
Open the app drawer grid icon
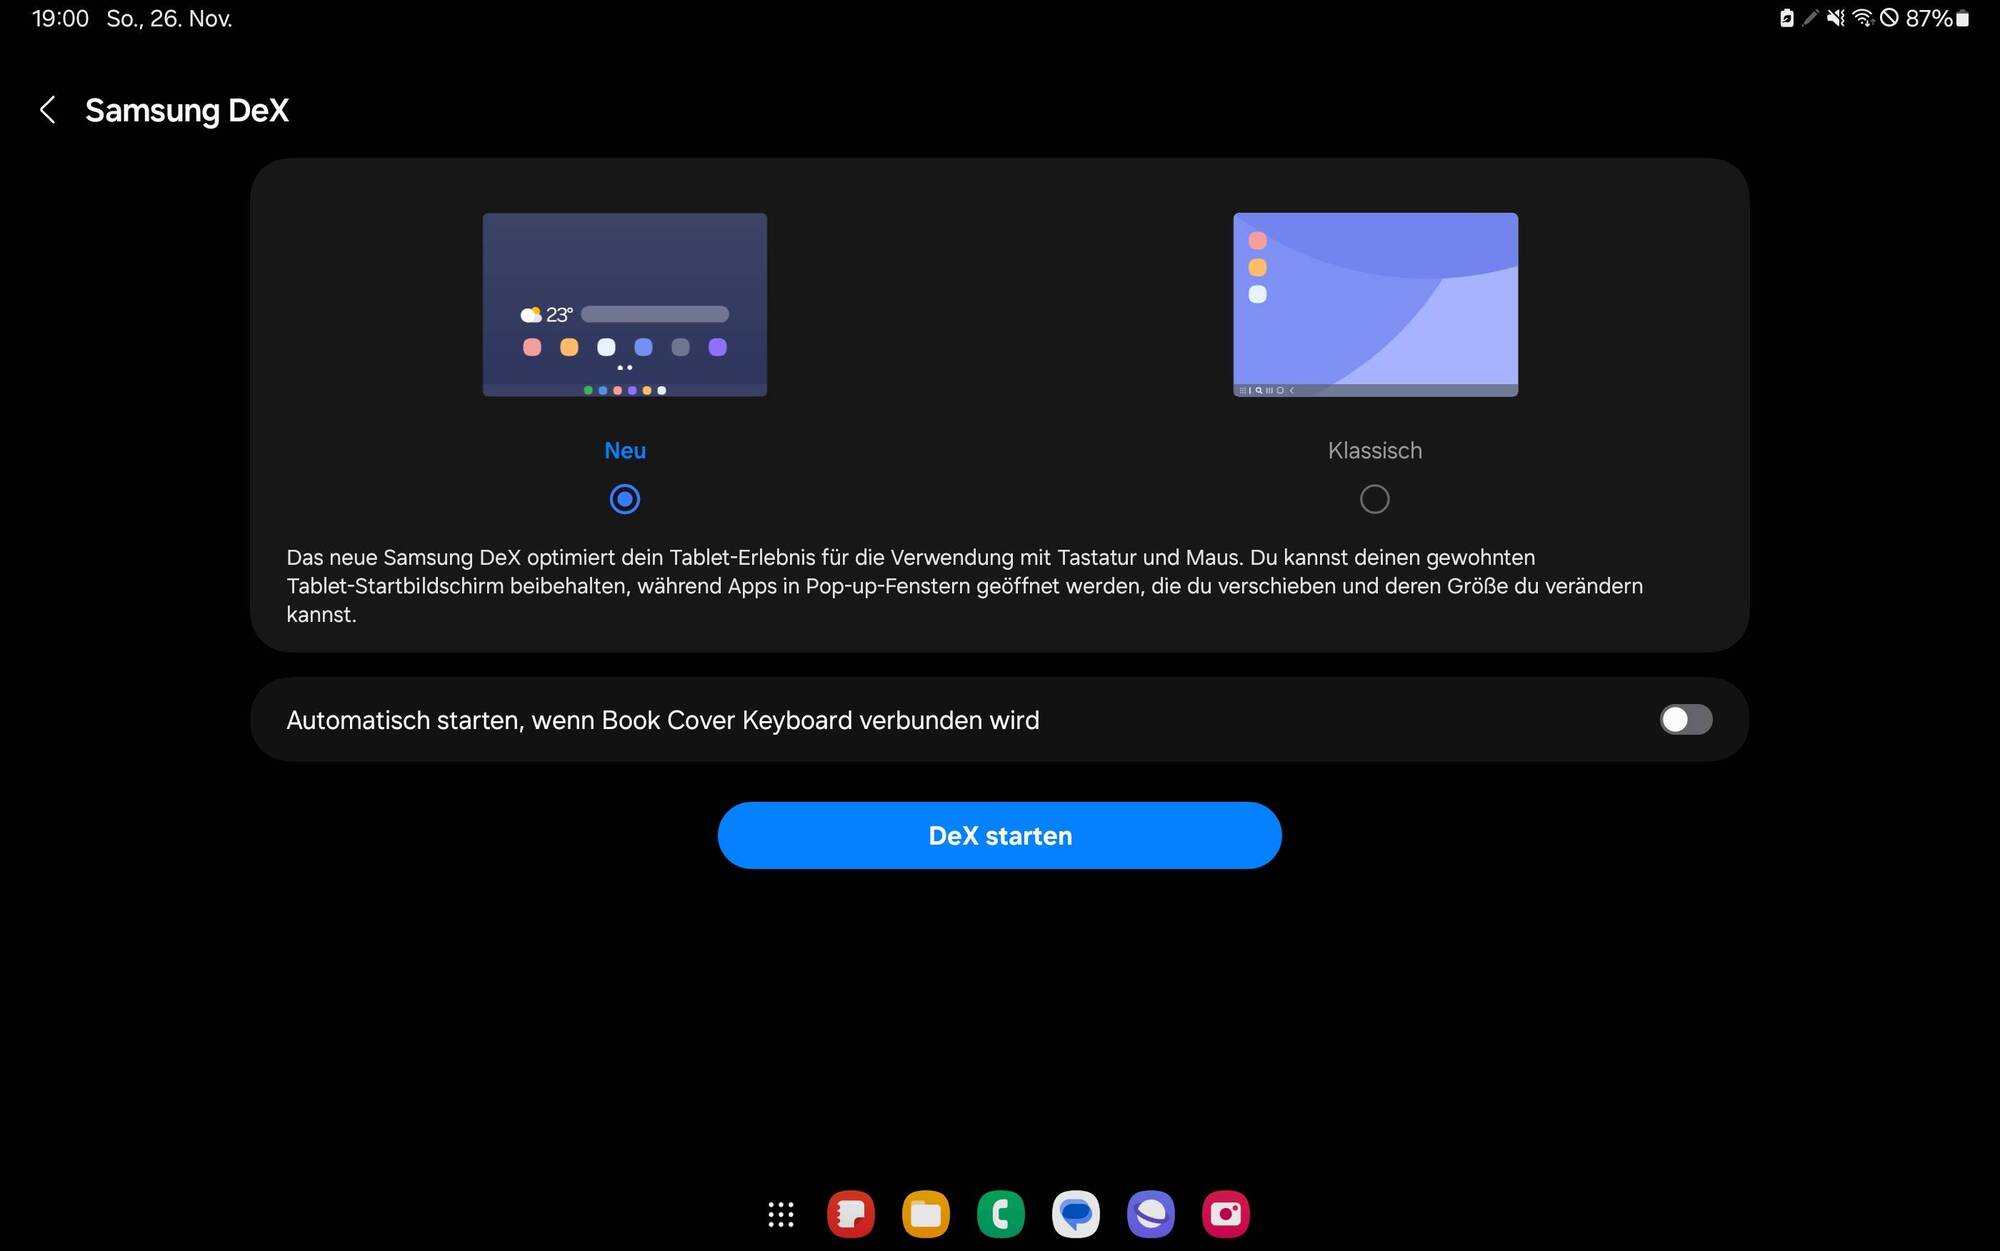781,1214
